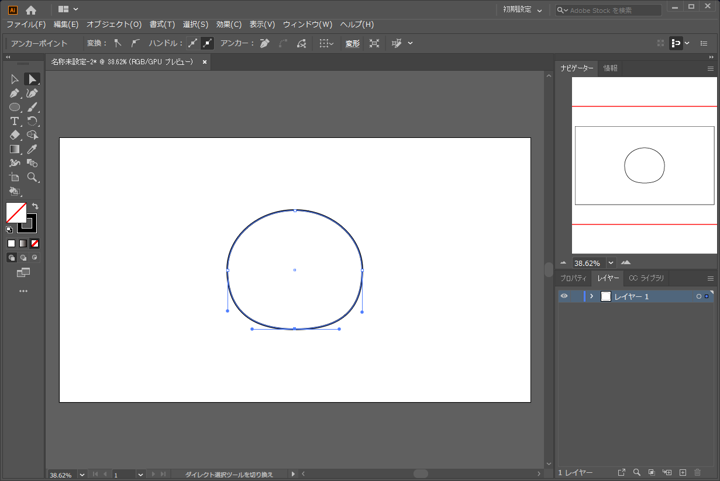Screen dimensions: 720x481
Task: Reset to default fill and stroke
Action: point(9,229)
